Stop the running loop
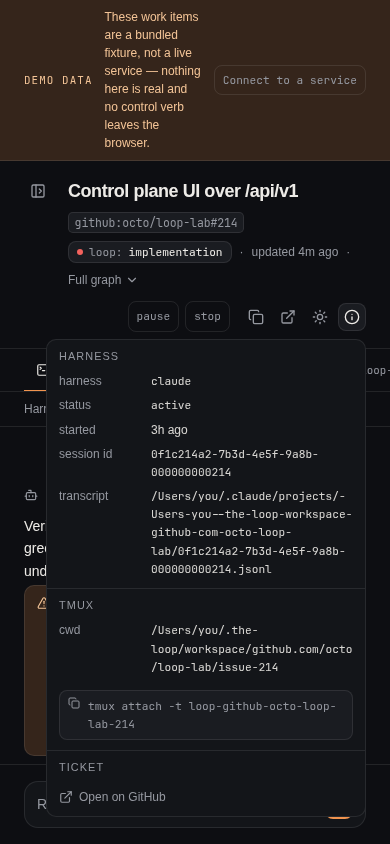 [x=208, y=316]
